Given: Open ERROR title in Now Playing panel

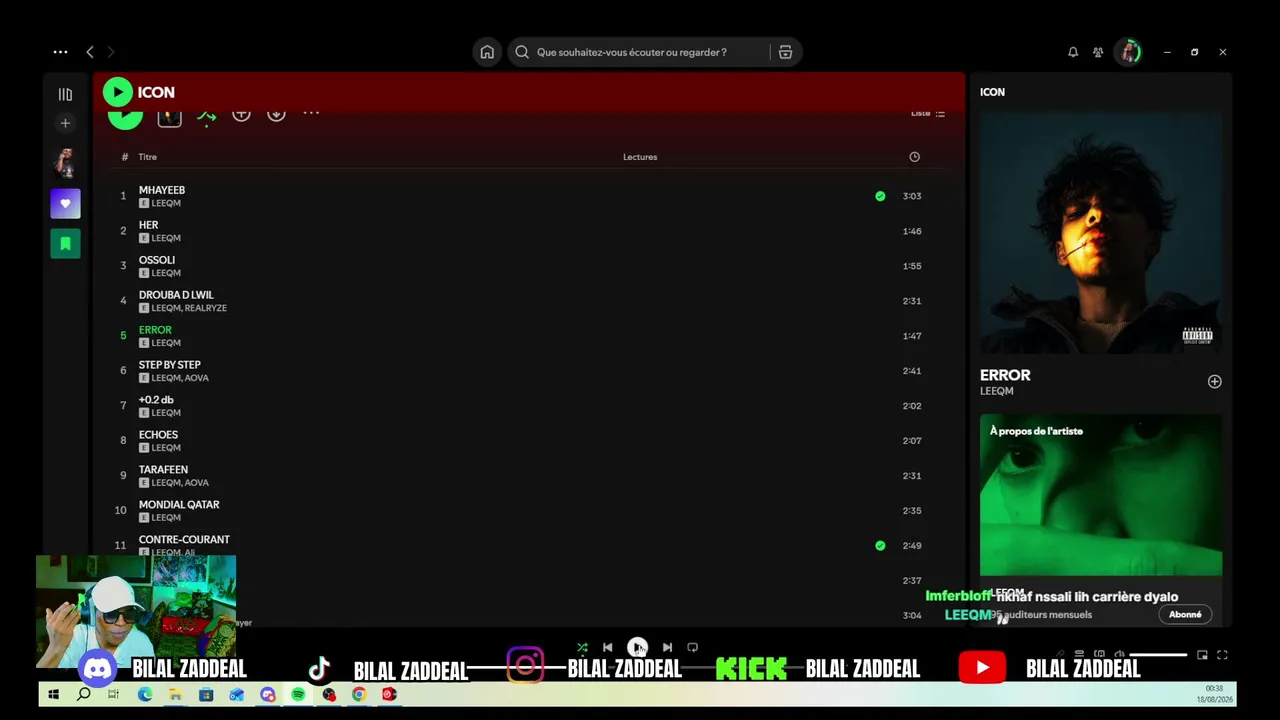Looking at the screenshot, I should coord(1005,375).
